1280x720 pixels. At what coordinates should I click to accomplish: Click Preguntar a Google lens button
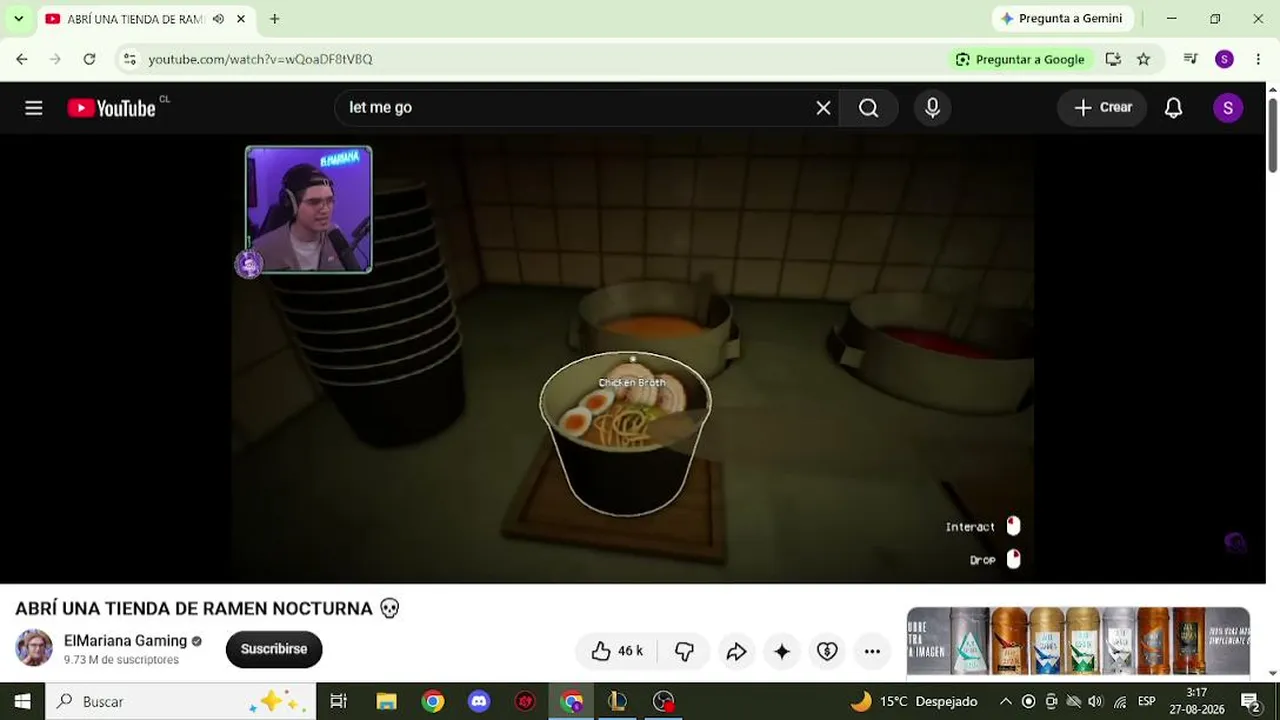coord(1020,59)
